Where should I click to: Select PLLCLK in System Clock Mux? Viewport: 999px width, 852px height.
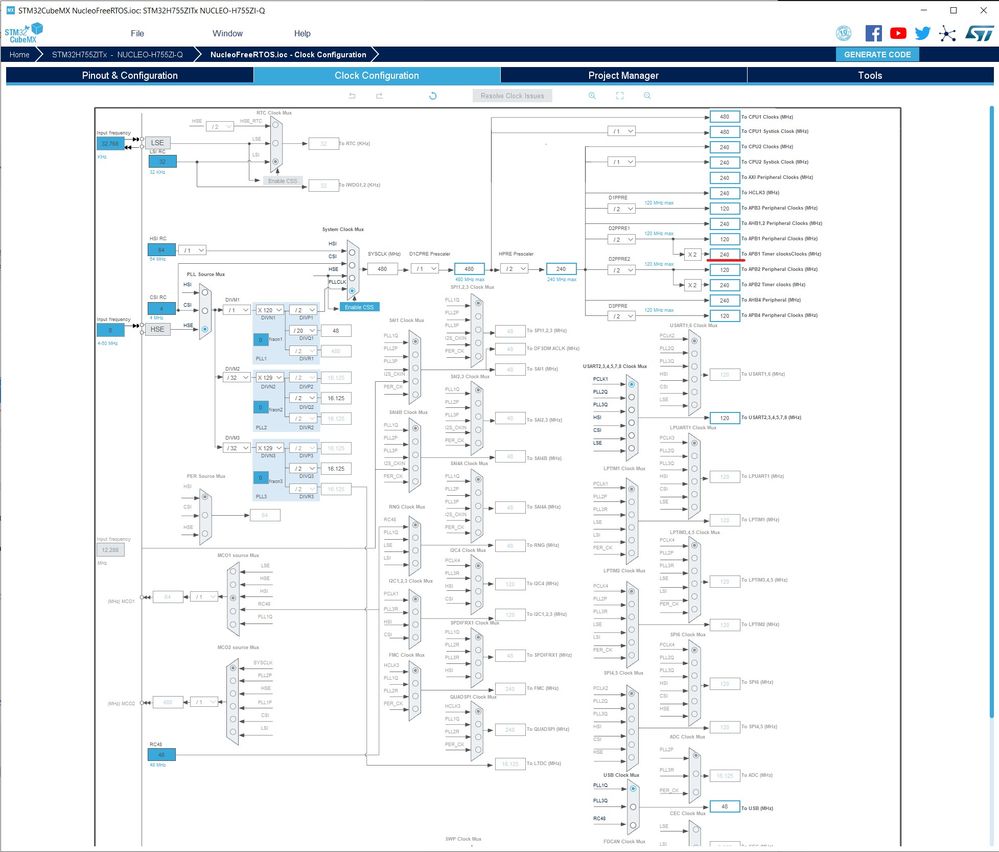click(352, 291)
